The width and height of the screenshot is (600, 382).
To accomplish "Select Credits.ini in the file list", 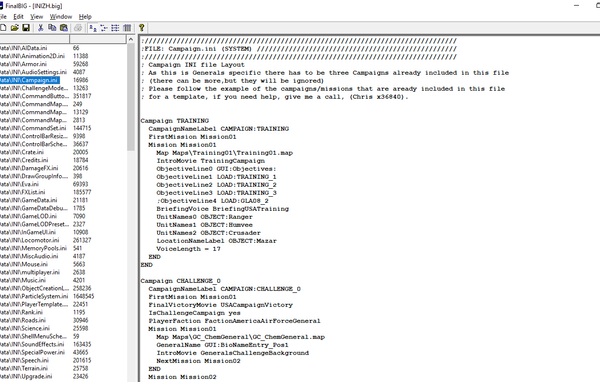I will [24, 160].
